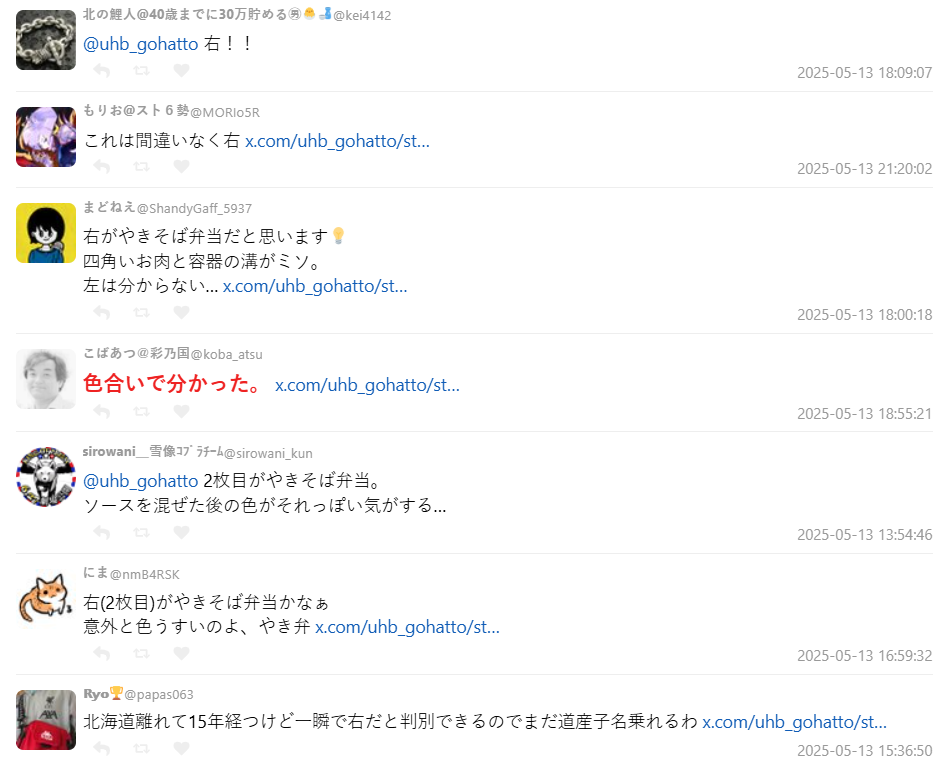Open nmB4RSK's cat avatar

pyautogui.click(x=46, y=597)
